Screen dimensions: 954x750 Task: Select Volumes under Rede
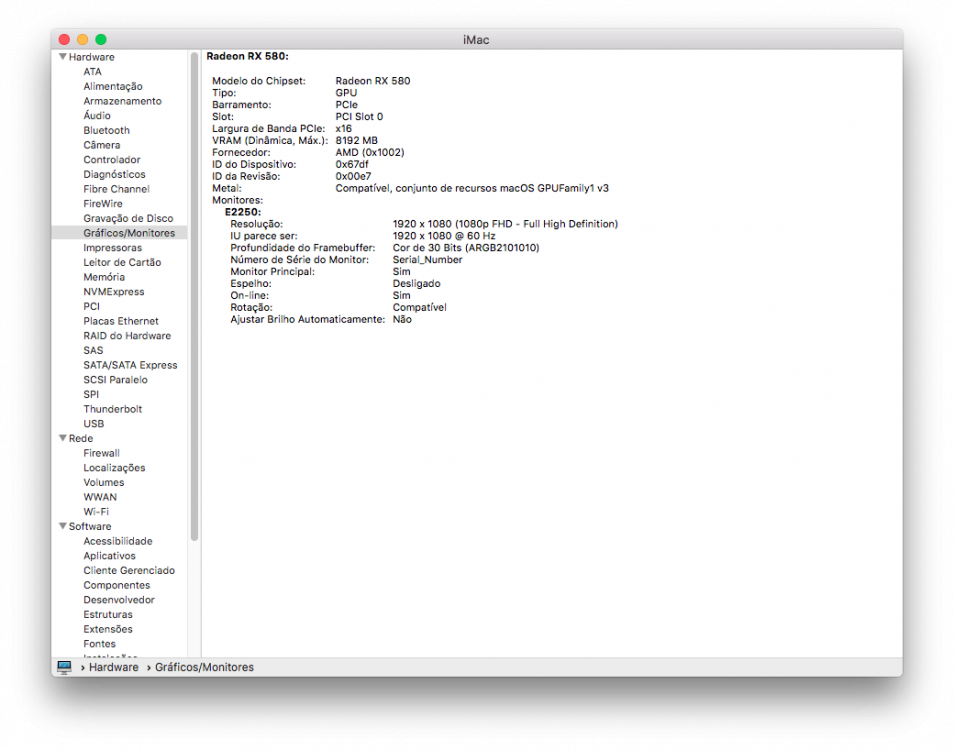tap(103, 482)
